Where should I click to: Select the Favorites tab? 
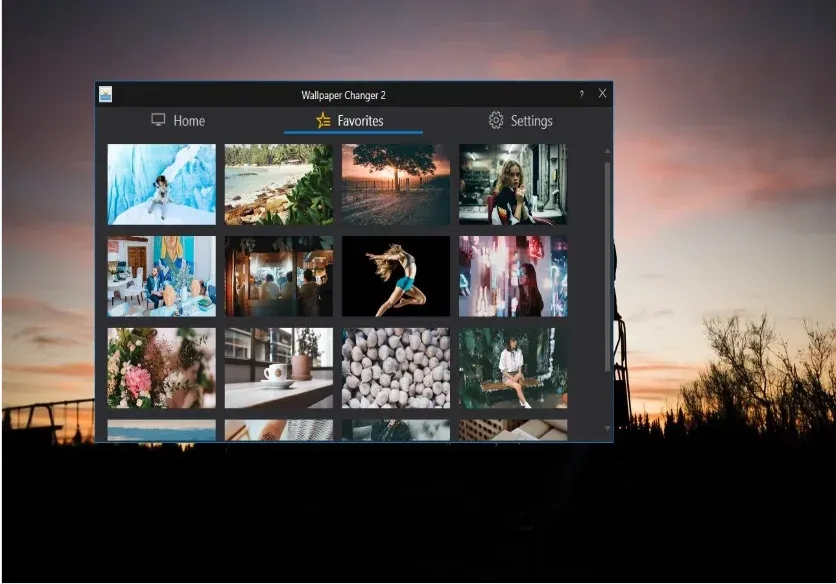click(353, 121)
